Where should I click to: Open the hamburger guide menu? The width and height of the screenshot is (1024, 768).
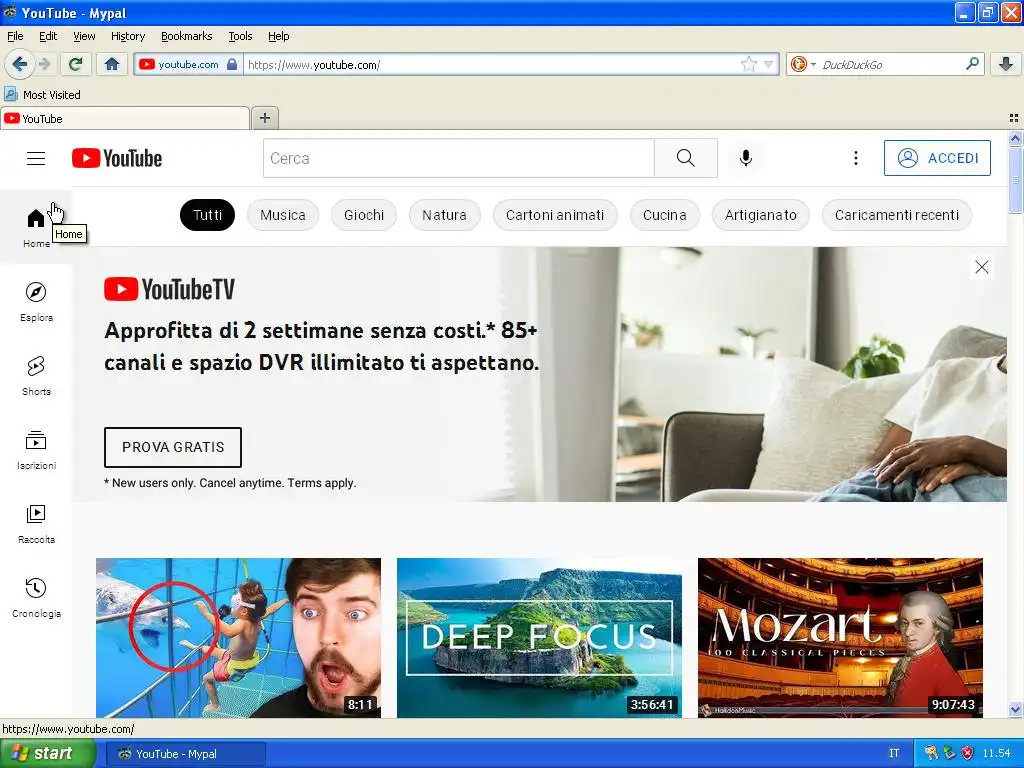coord(36,159)
